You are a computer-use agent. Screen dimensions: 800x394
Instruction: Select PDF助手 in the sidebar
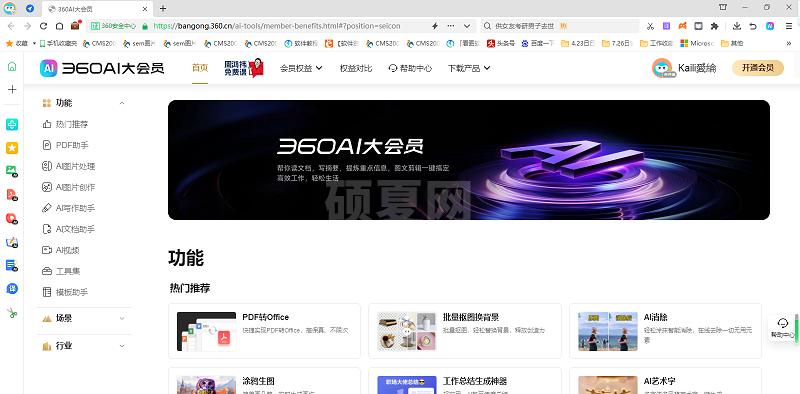65,145
